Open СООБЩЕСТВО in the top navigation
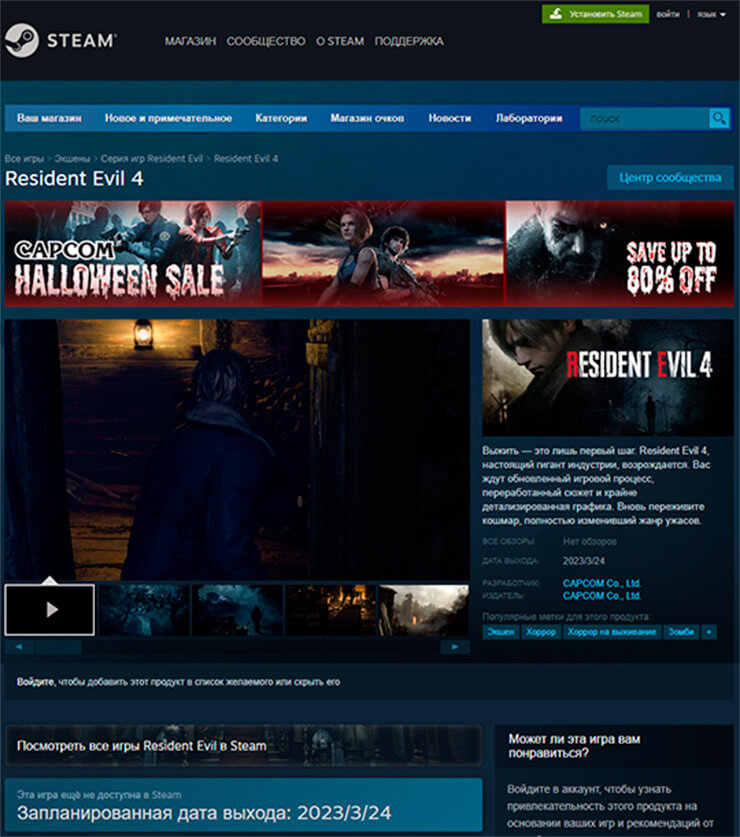This screenshot has height=837, width=740. (x=266, y=41)
